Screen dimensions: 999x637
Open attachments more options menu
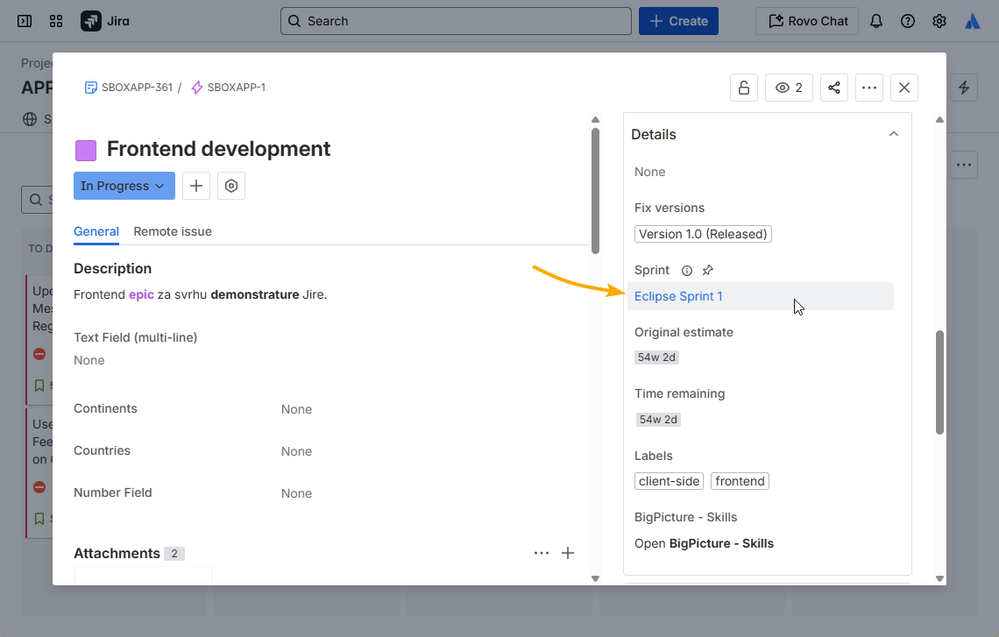542,553
